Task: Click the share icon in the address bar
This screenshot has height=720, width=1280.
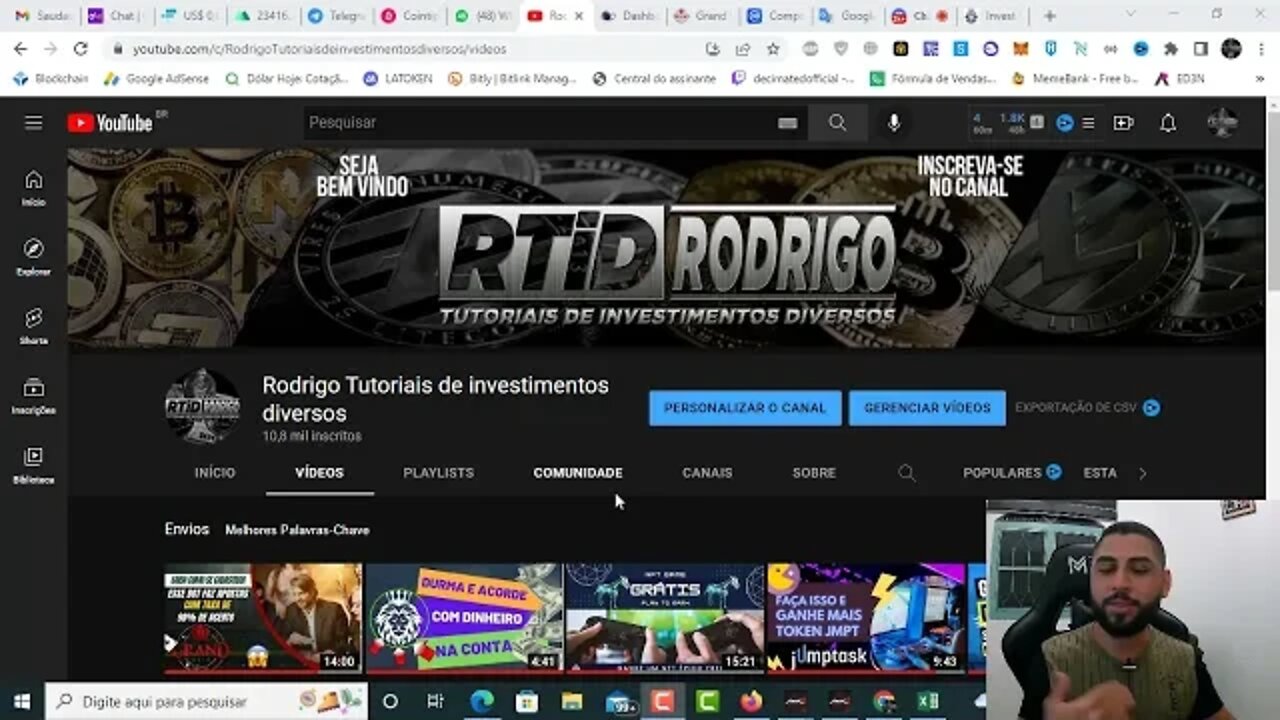Action: click(x=742, y=48)
